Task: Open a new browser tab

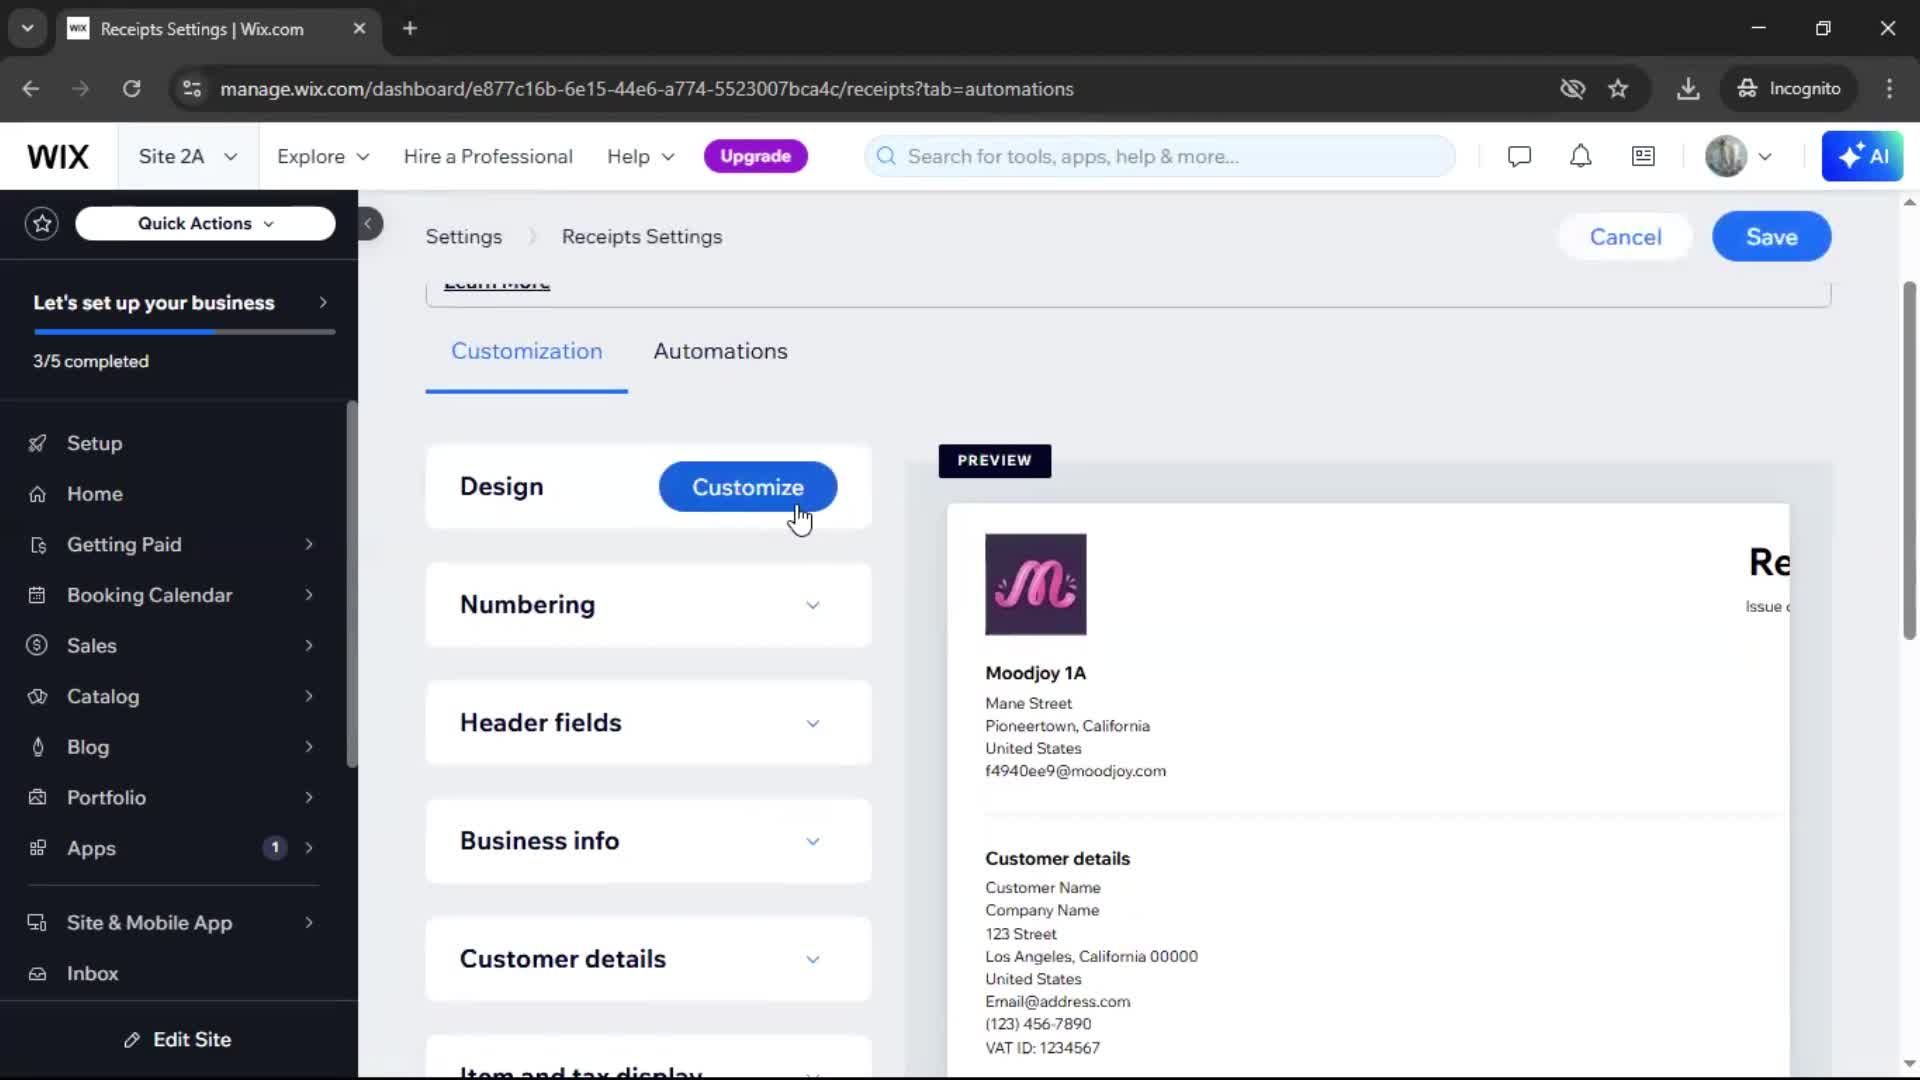Action: pyautogui.click(x=409, y=29)
